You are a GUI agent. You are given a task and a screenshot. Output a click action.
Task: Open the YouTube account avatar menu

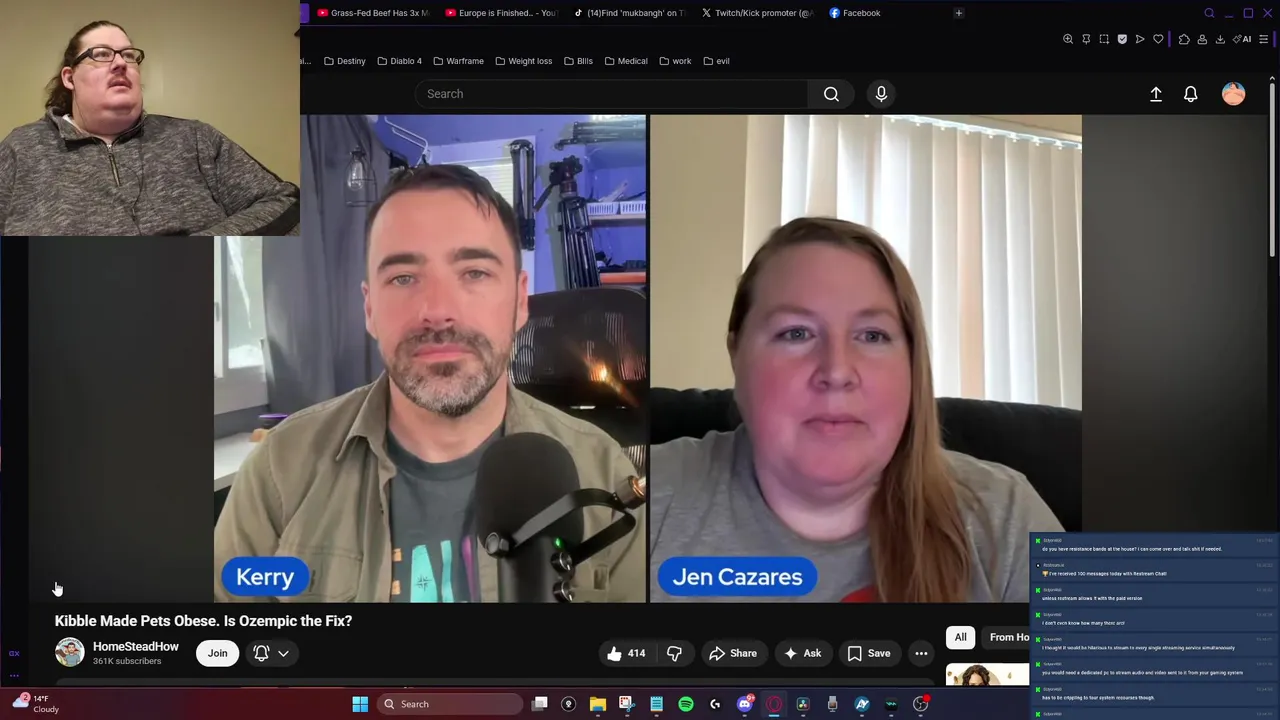(1234, 94)
